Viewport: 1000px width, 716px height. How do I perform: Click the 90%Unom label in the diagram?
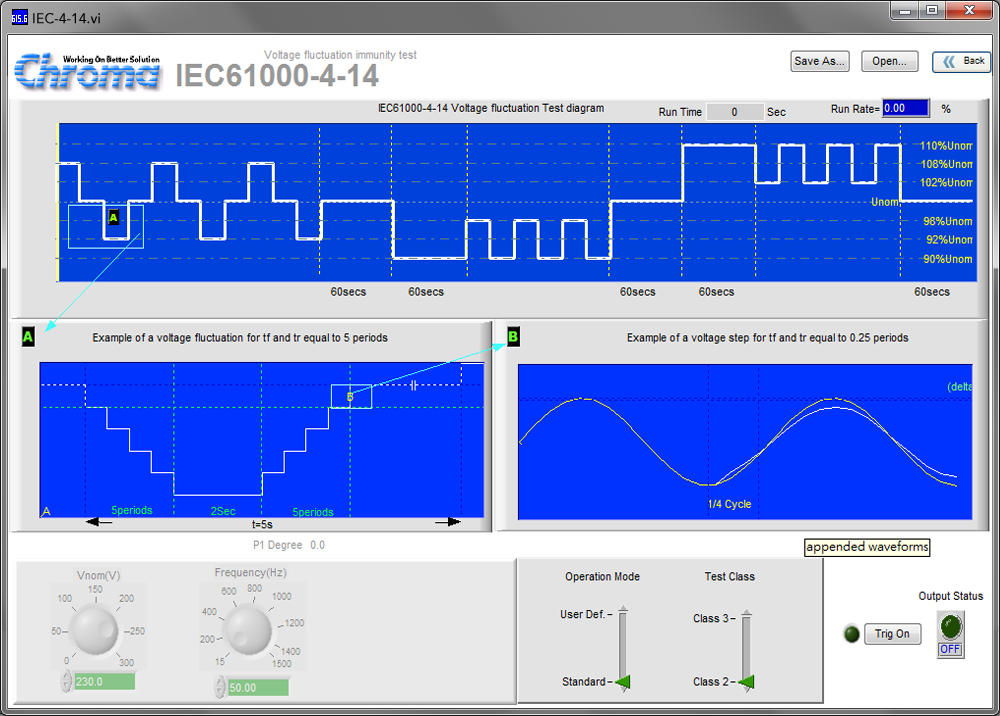pyautogui.click(x=948, y=259)
